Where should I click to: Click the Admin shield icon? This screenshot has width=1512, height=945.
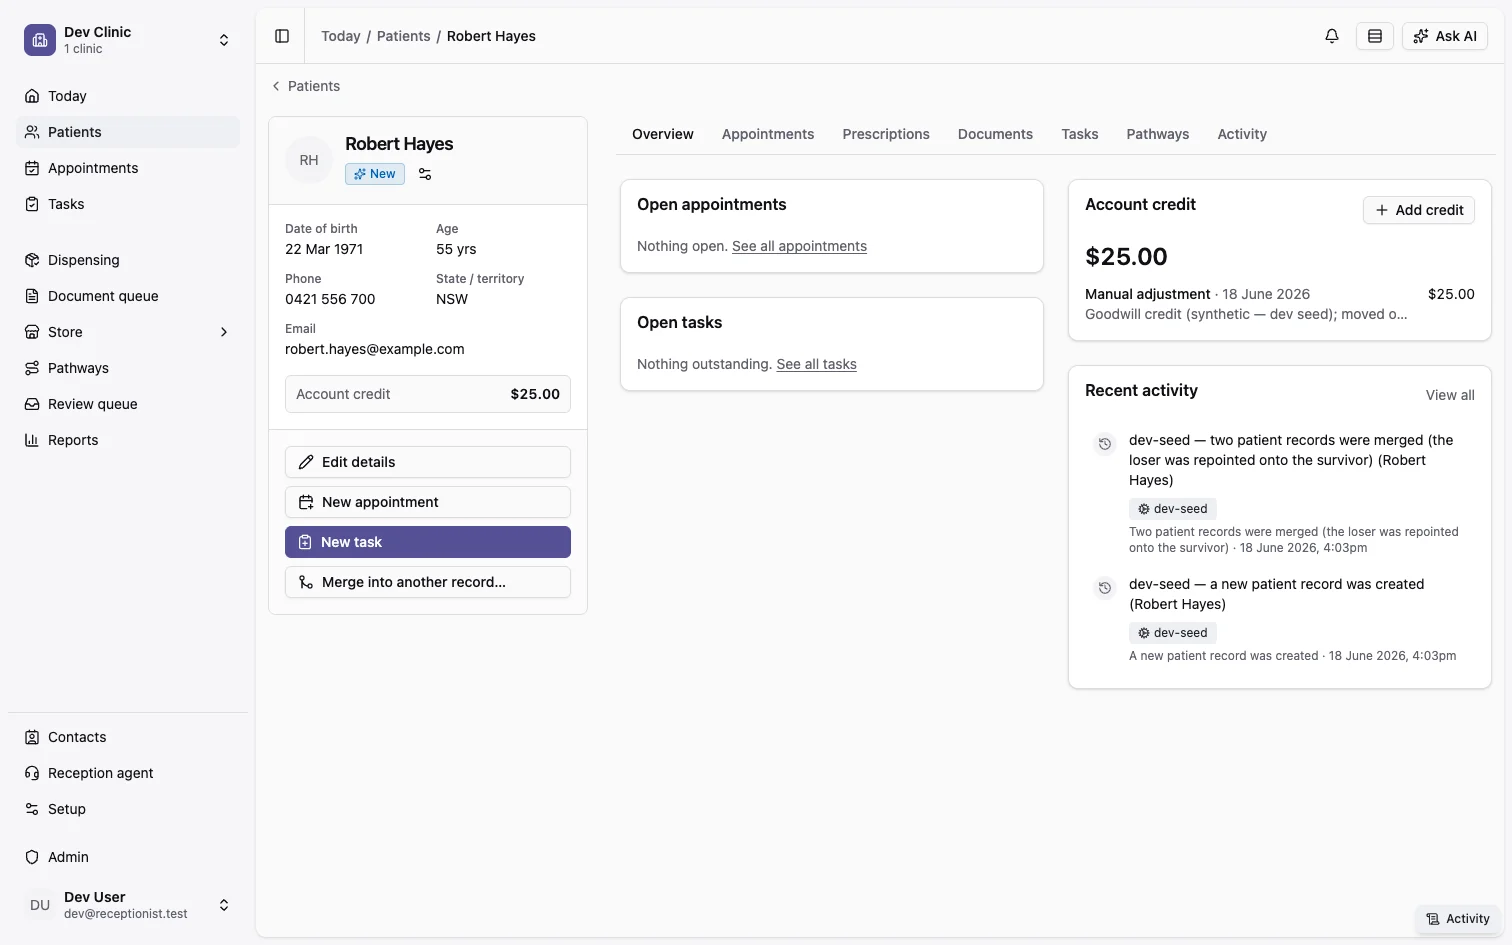32,857
